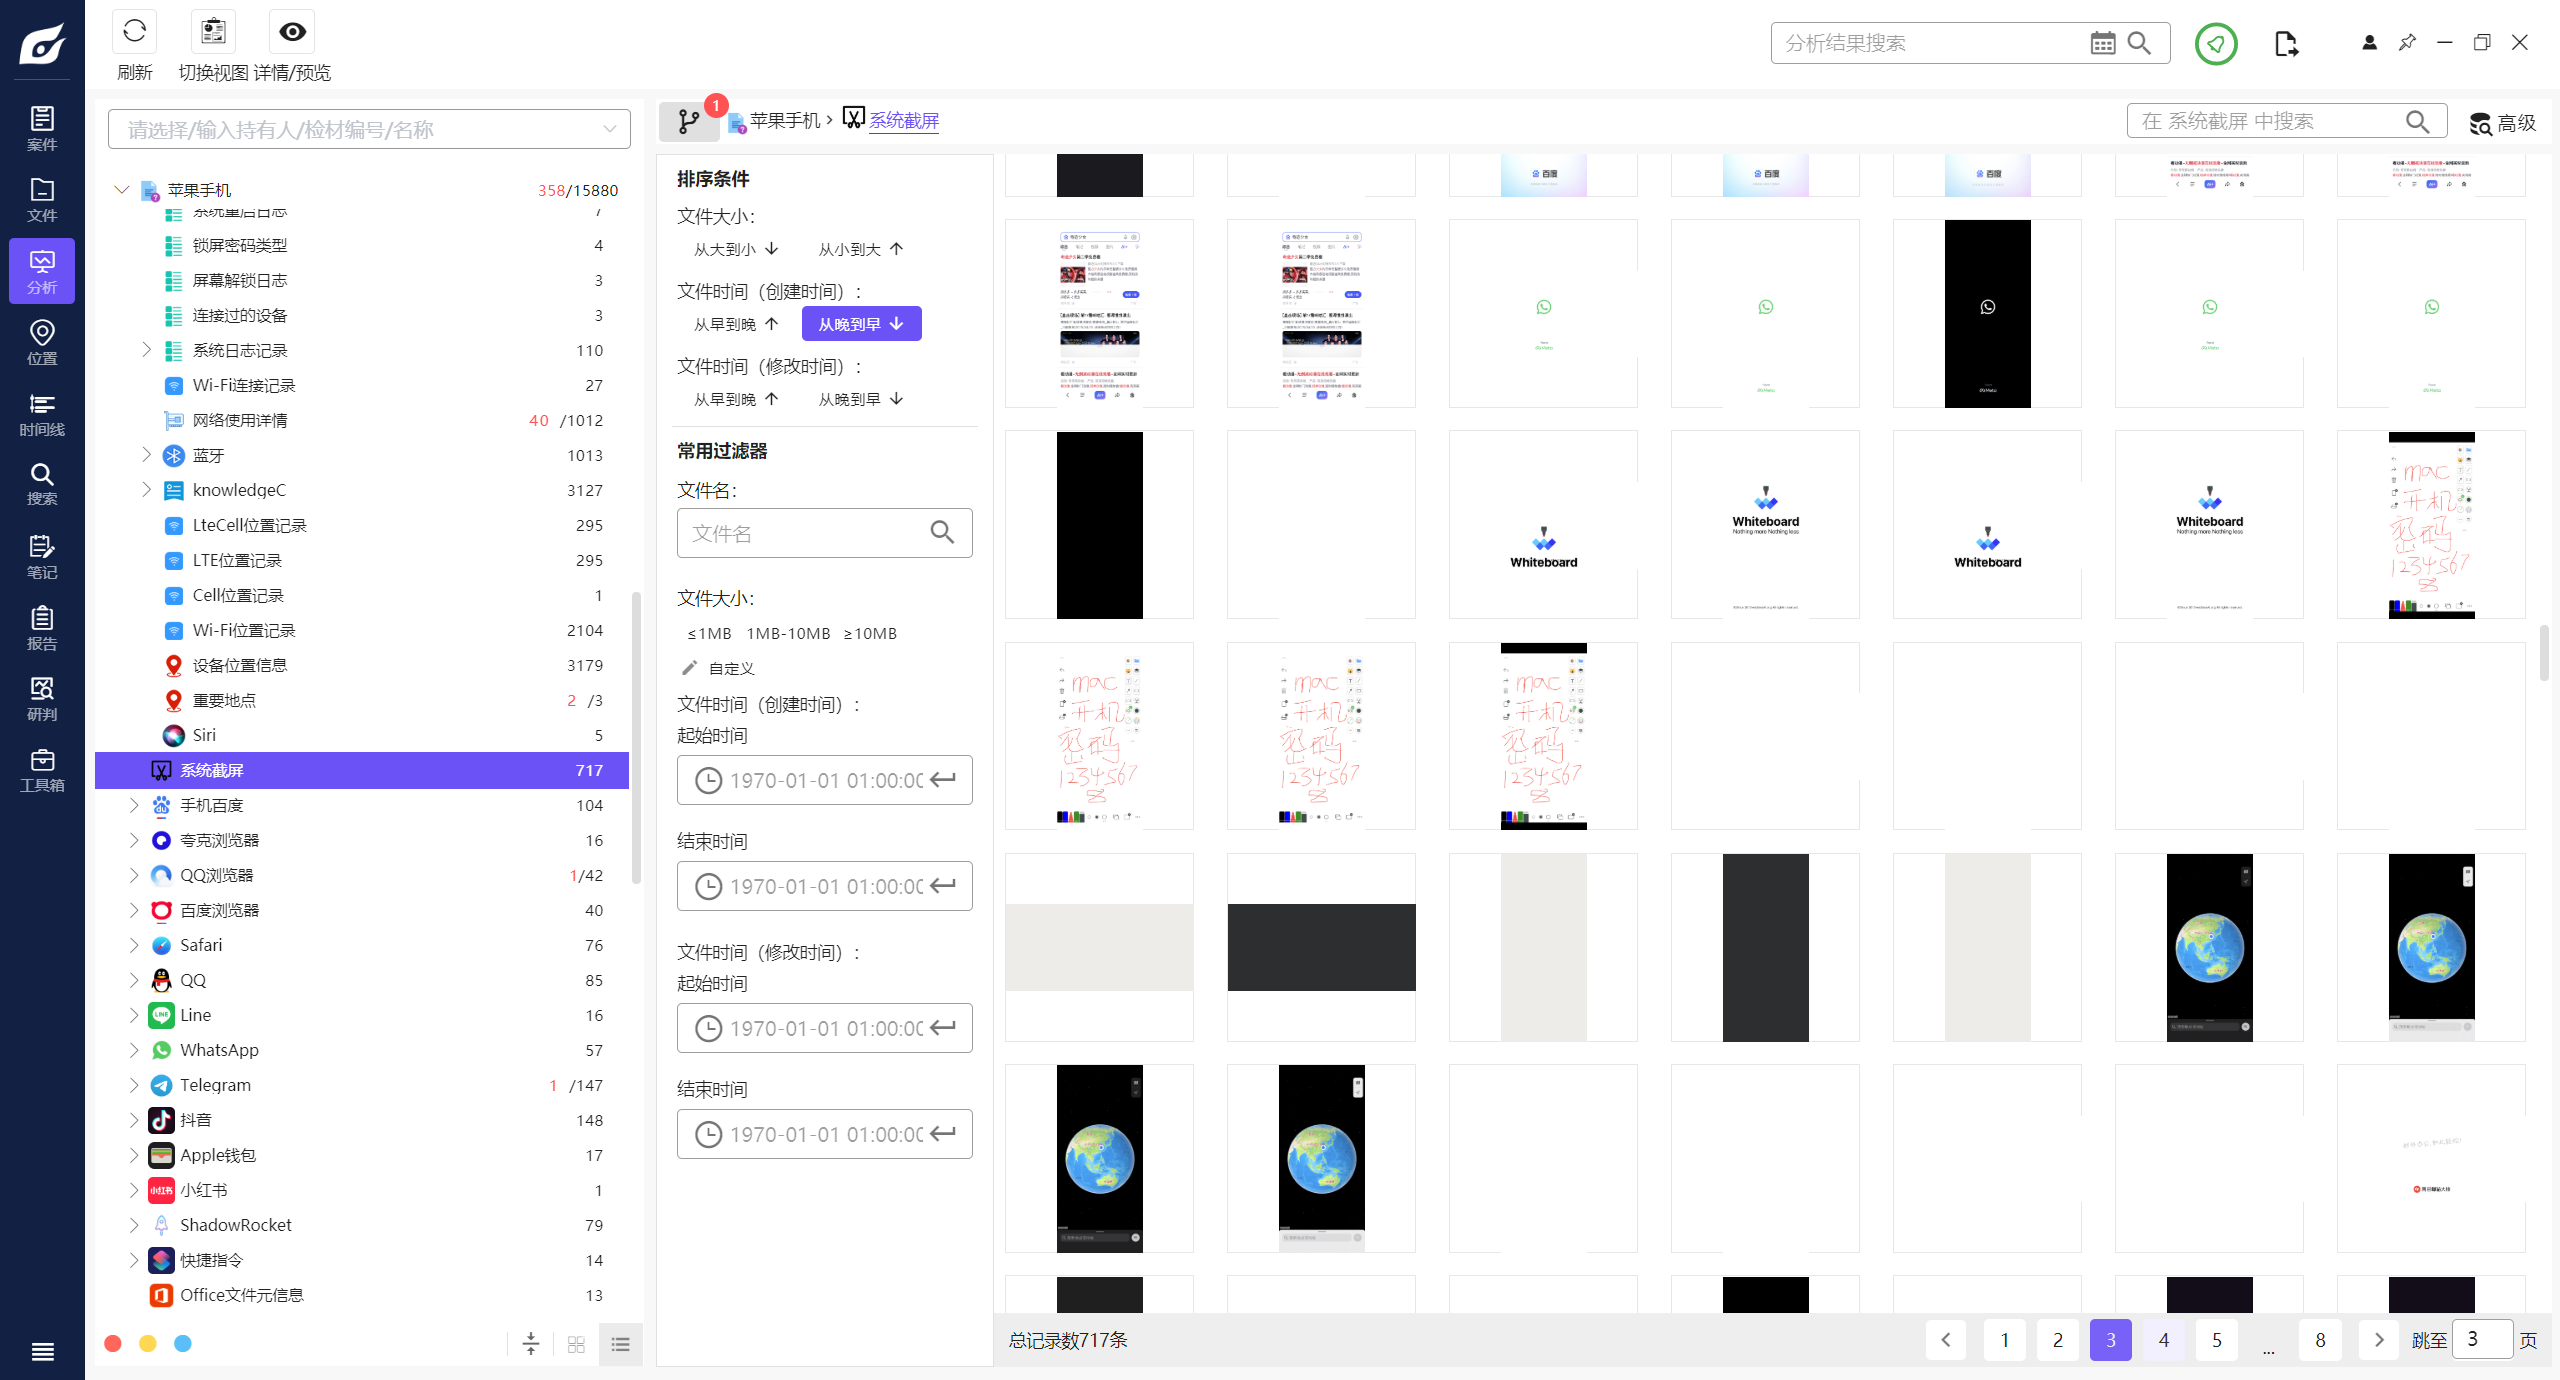
Task: Click the red color marker dot
Action: 113,1343
